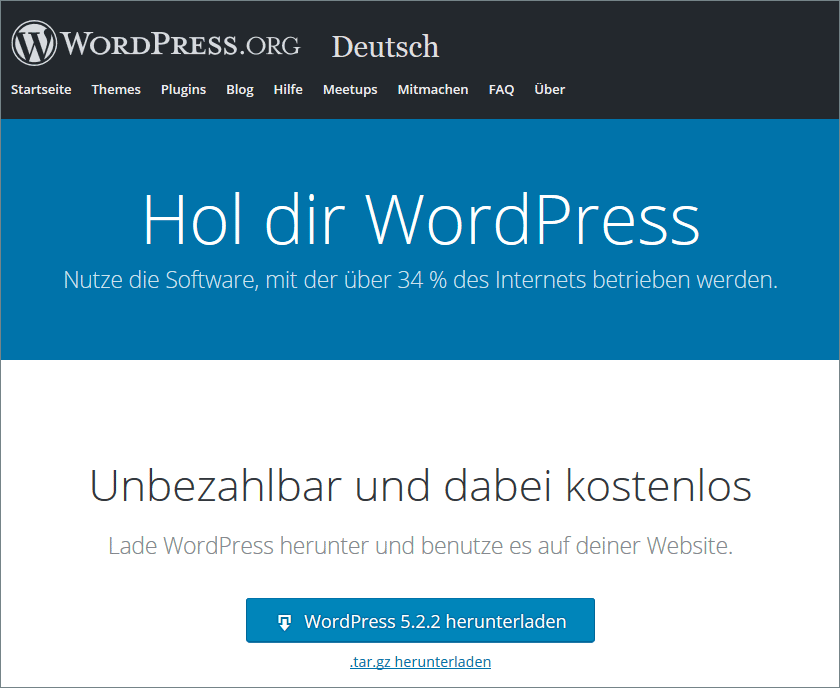Click the Deutsch site title
This screenshot has height=688, width=840.
[386, 47]
